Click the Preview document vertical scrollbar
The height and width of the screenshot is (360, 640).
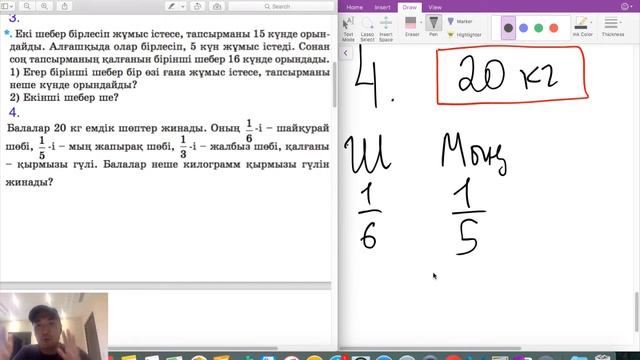coord(335,85)
